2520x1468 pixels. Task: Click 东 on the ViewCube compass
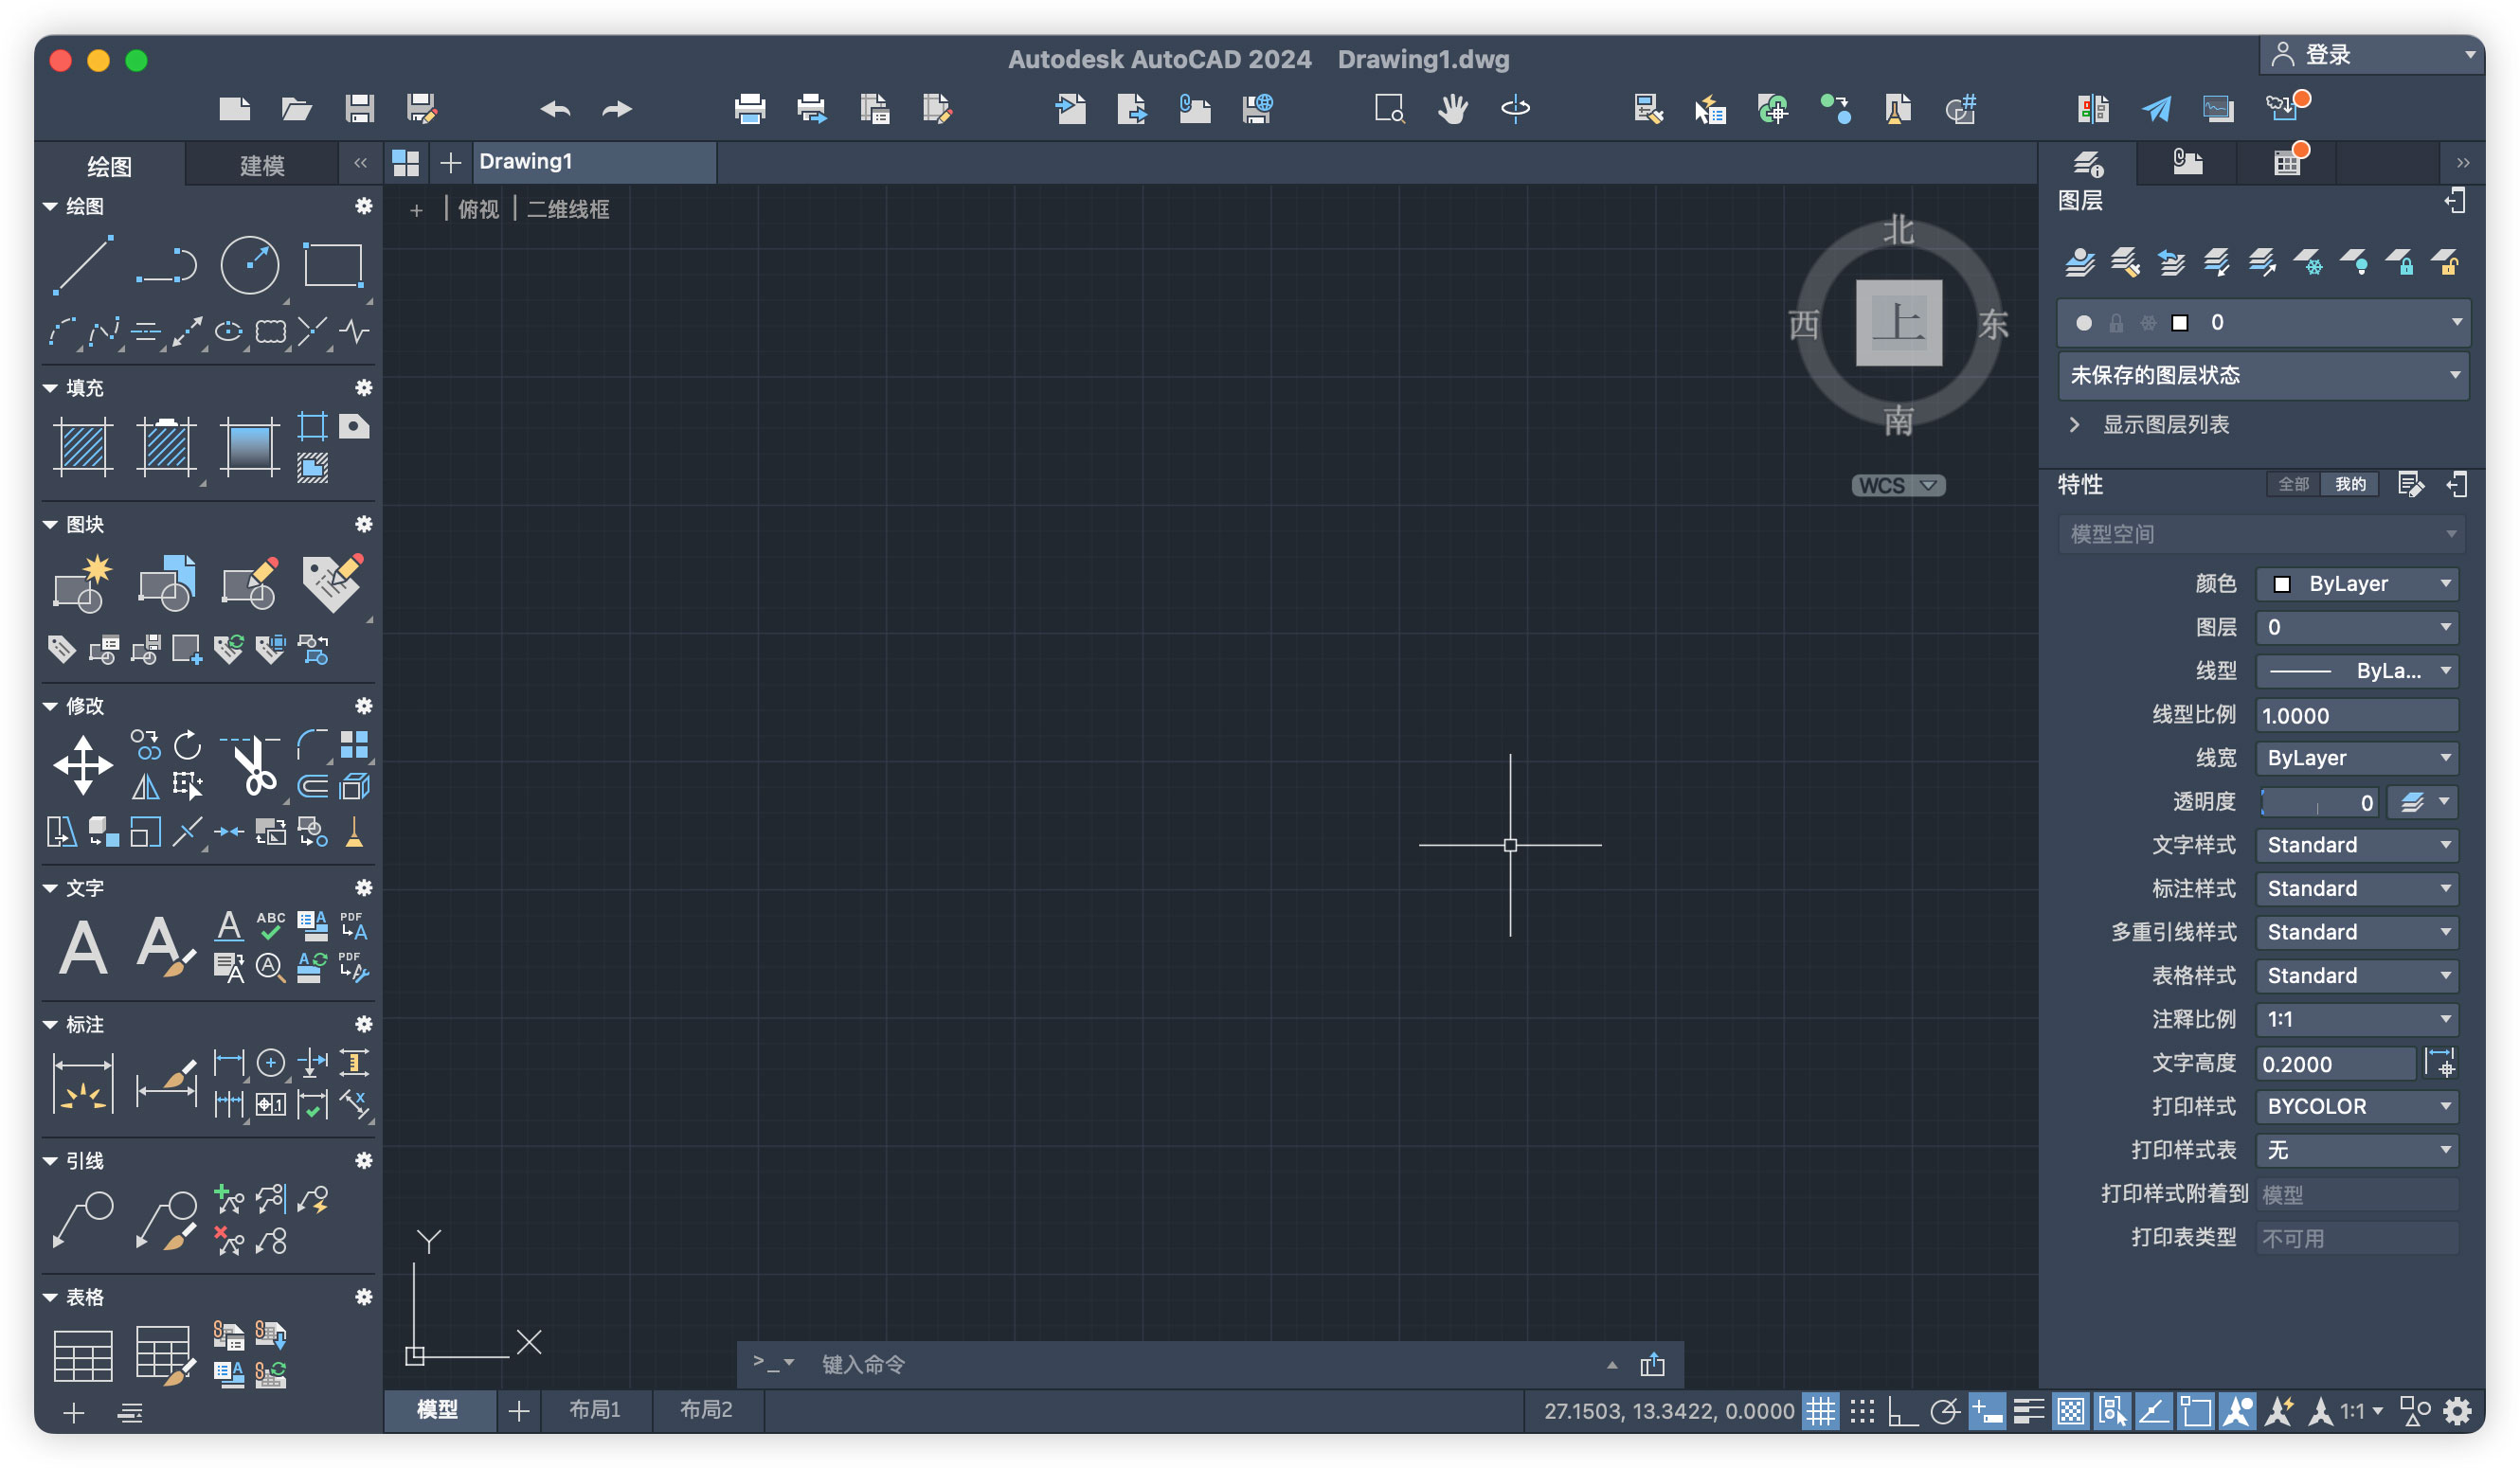[x=1993, y=324]
